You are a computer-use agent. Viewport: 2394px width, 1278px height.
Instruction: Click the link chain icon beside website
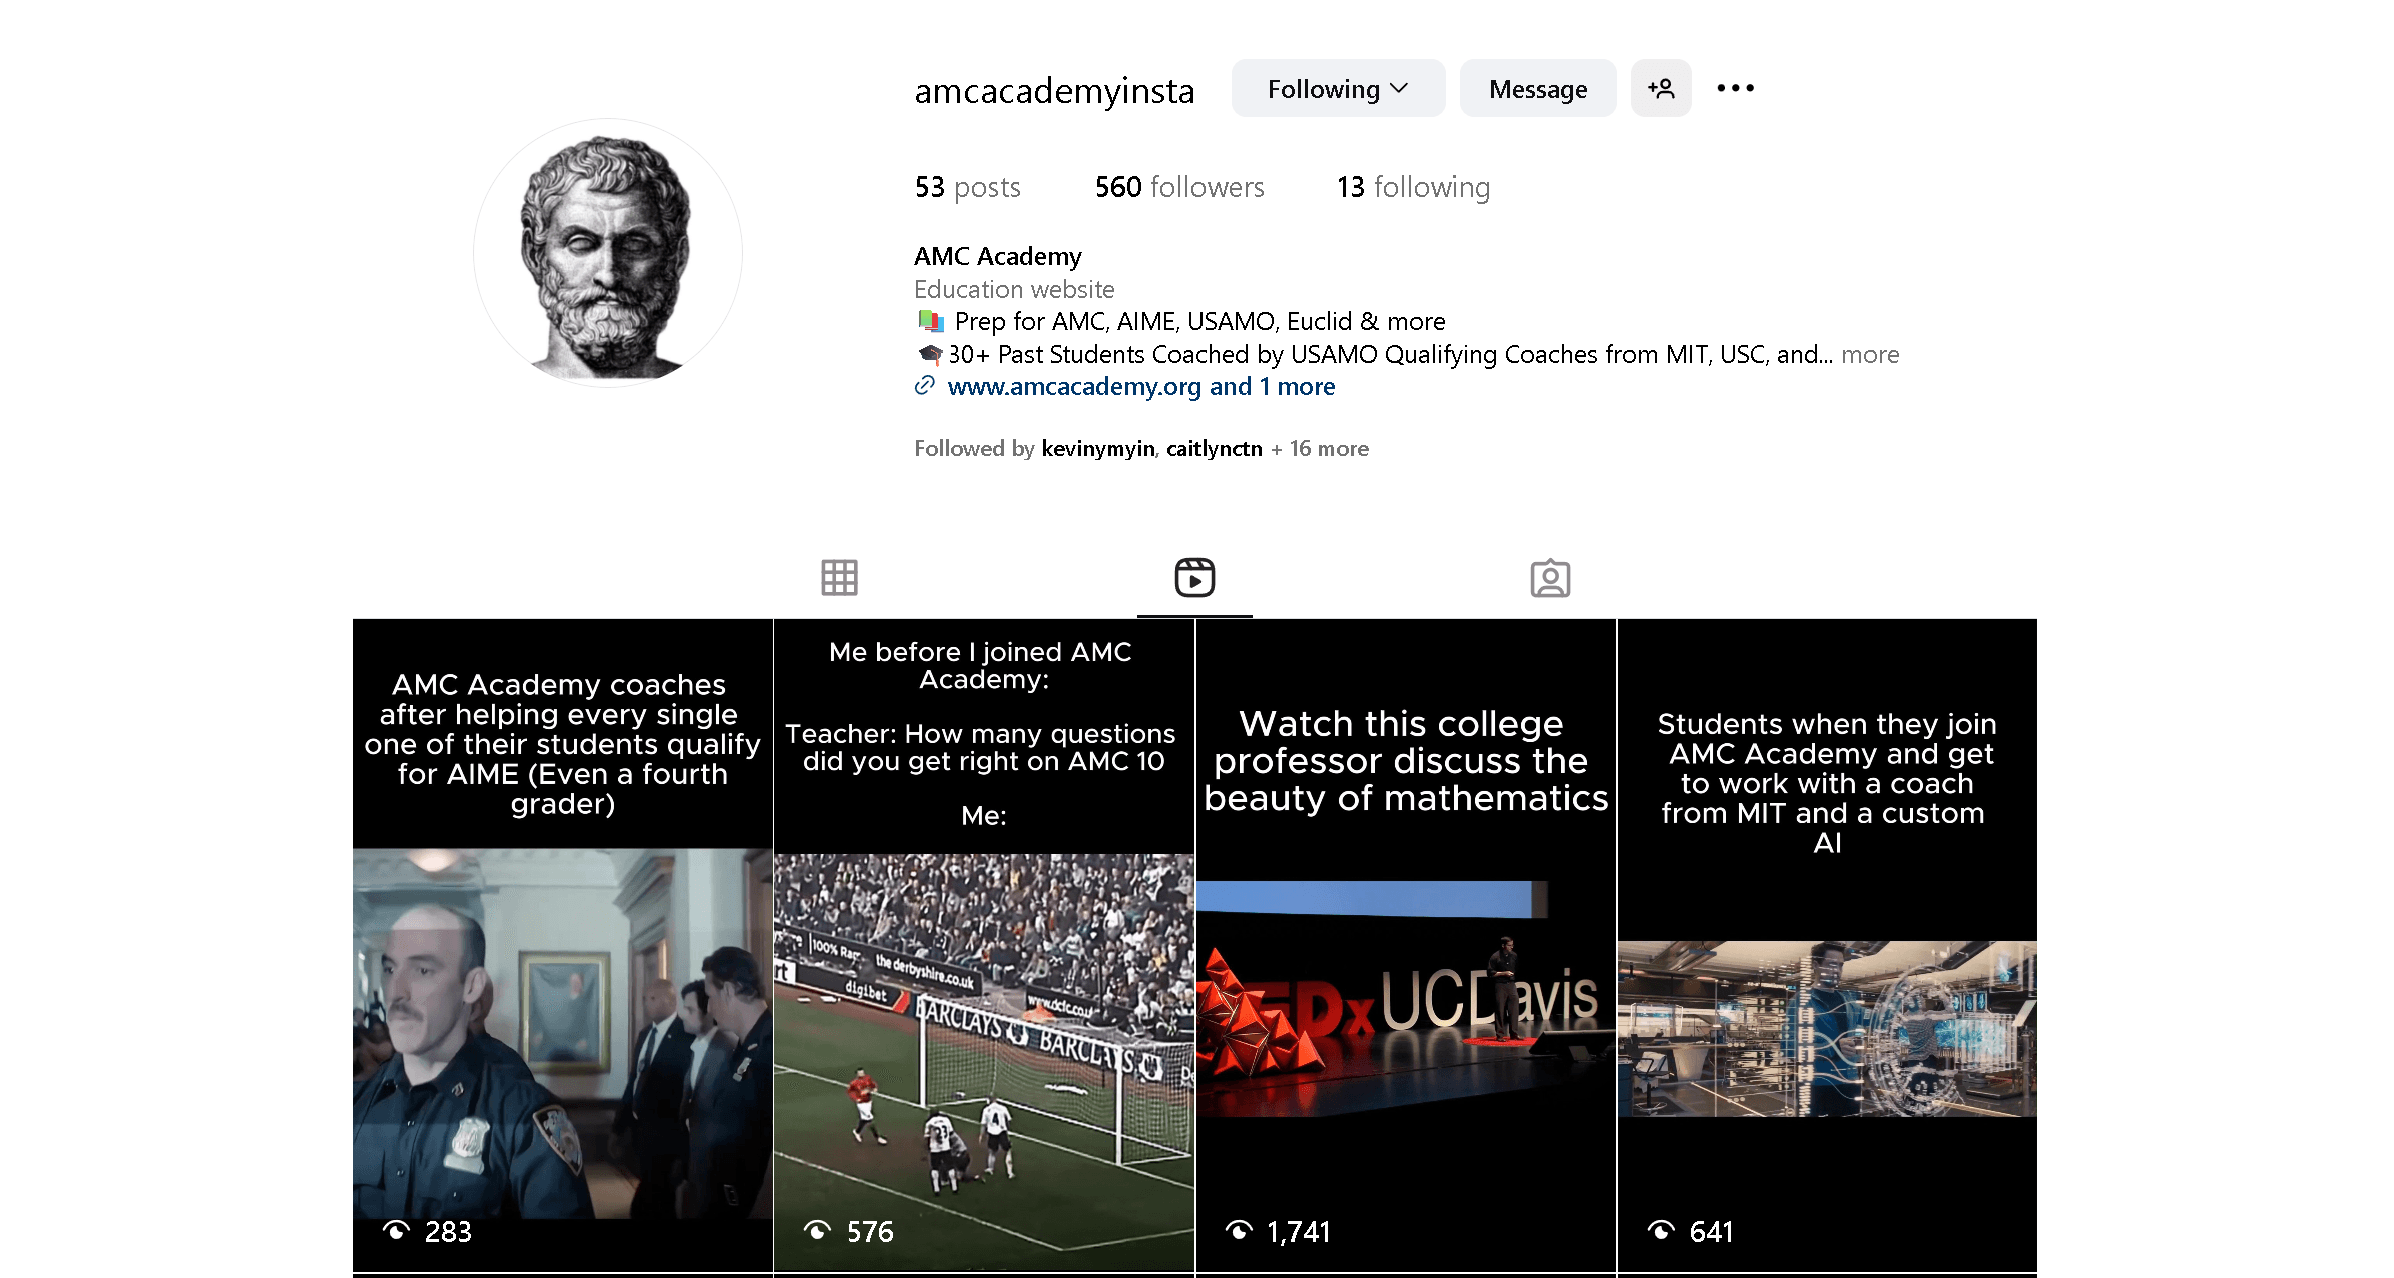pyautogui.click(x=925, y=386)
